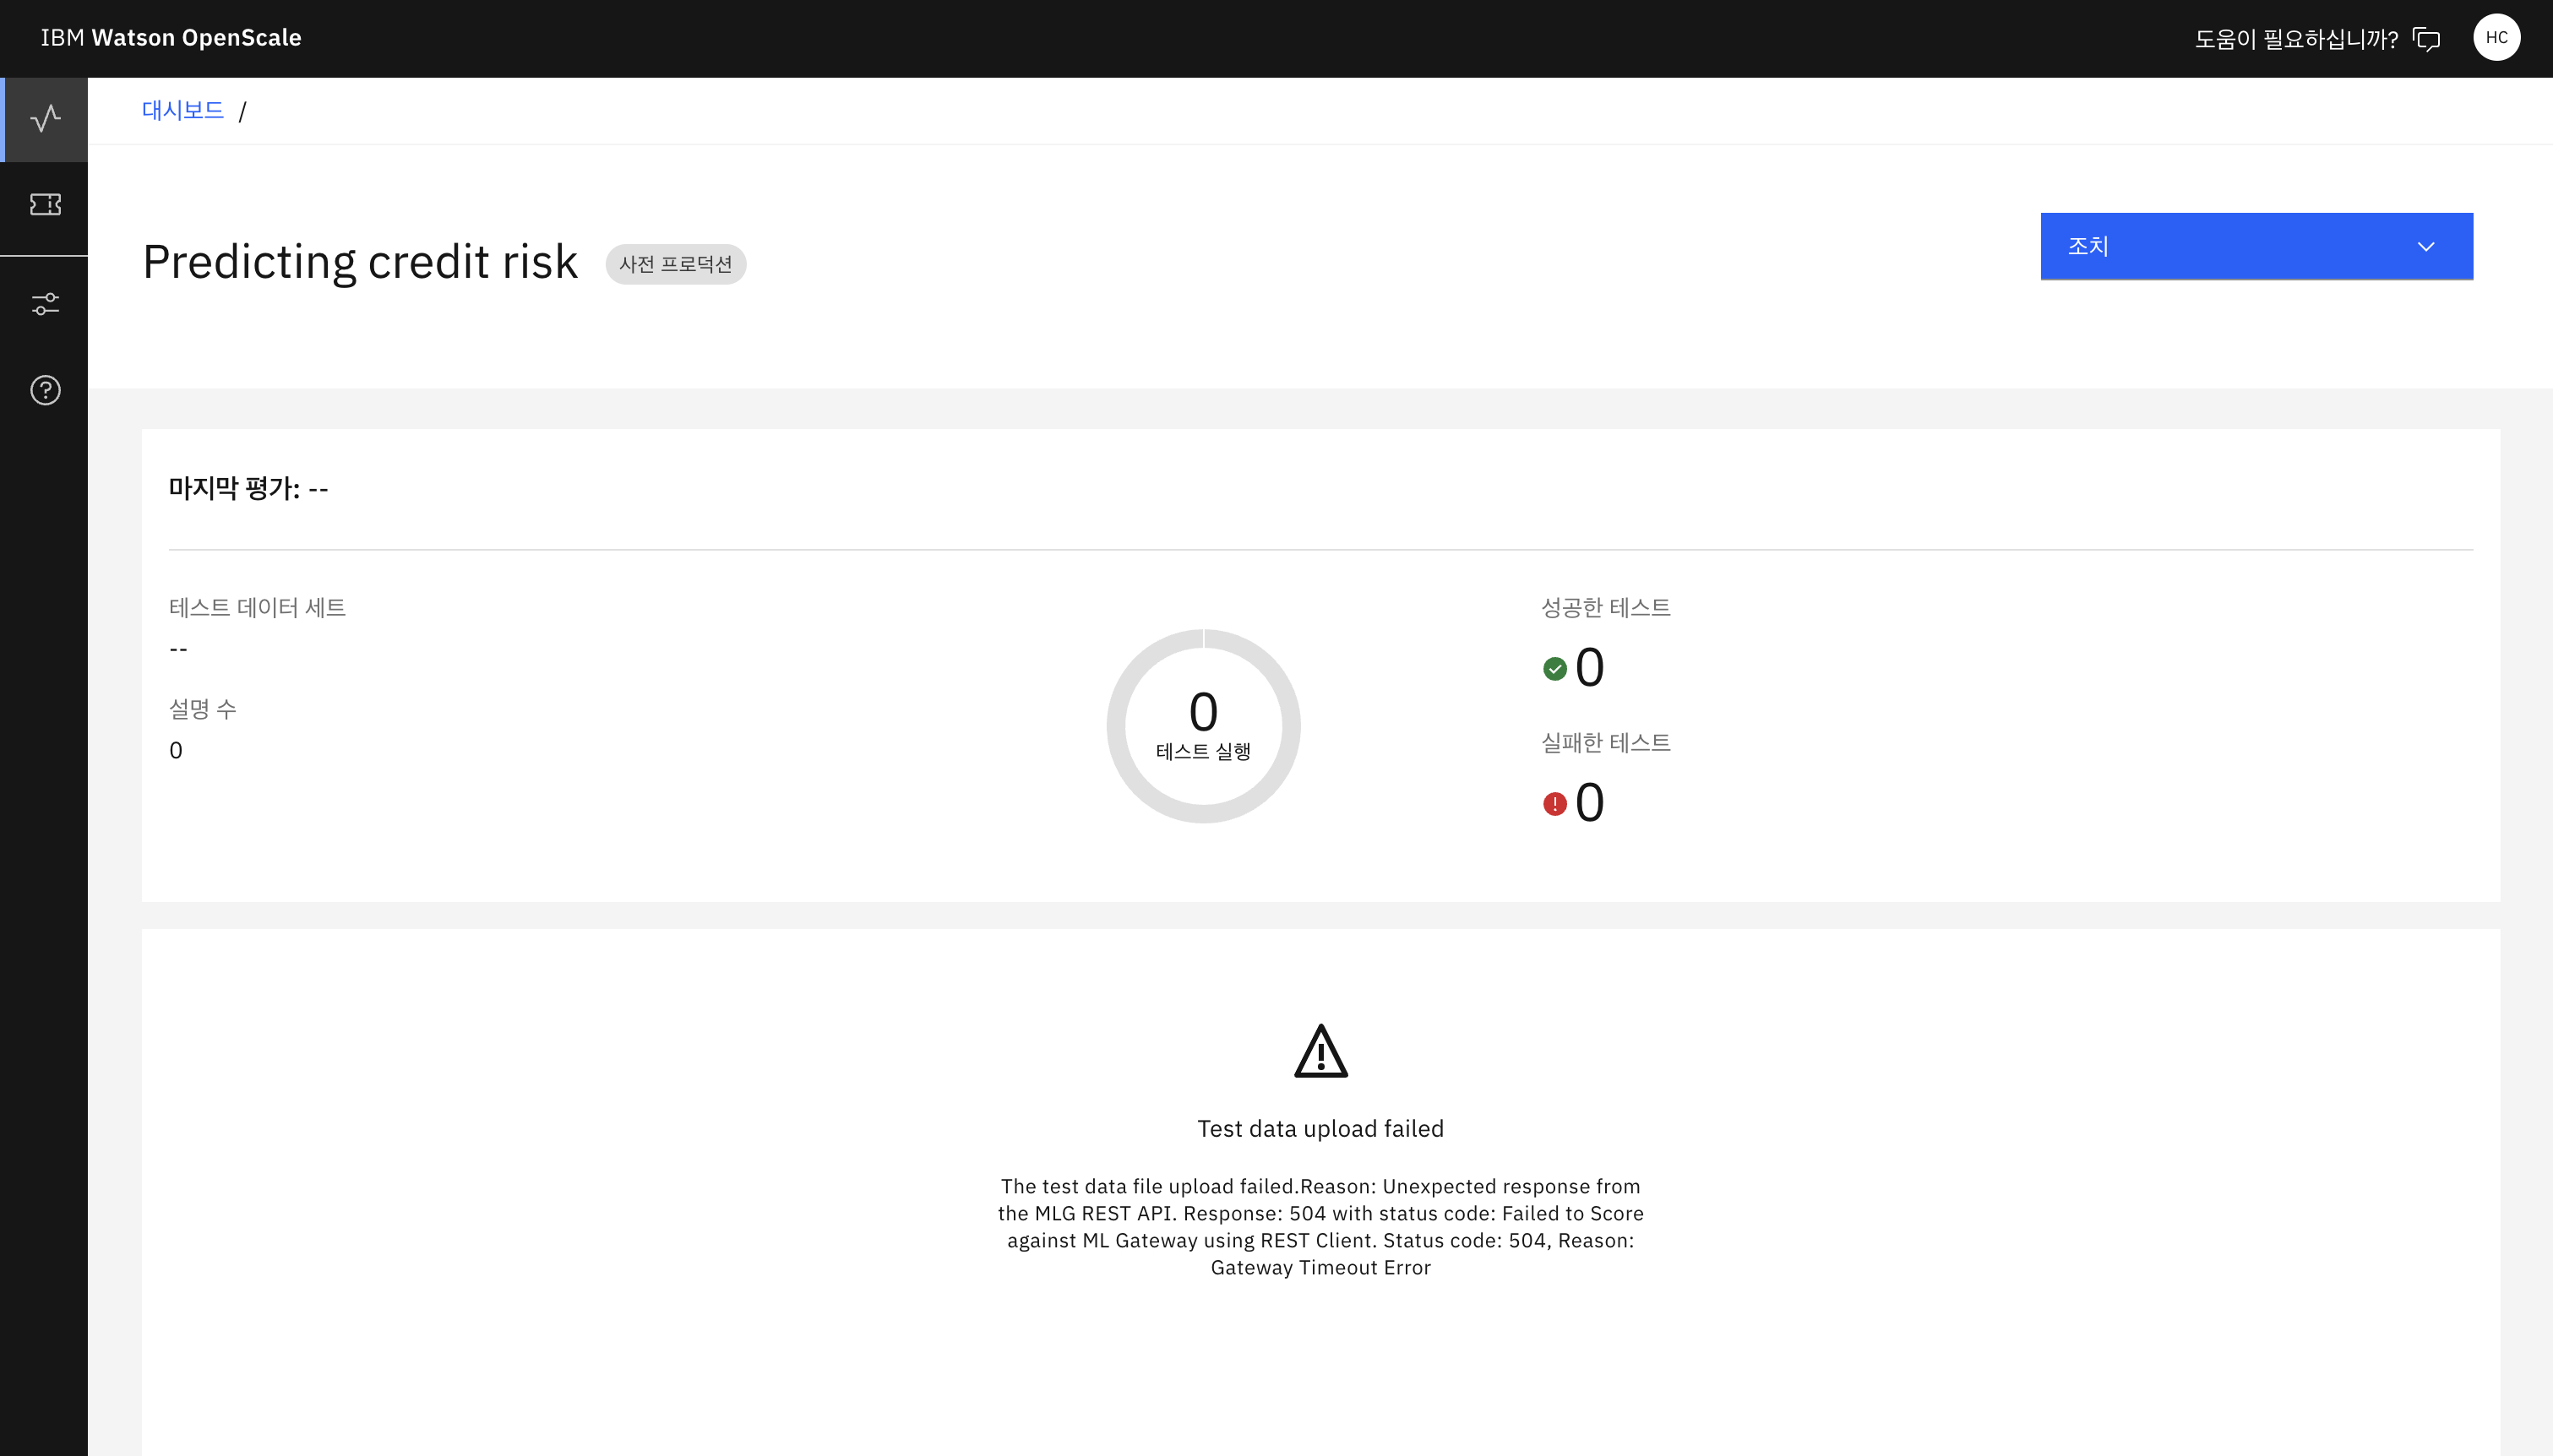Click the 테스트 실행 donut chart
The image size is (2553, 1456).
click(x=1203, y=726)
